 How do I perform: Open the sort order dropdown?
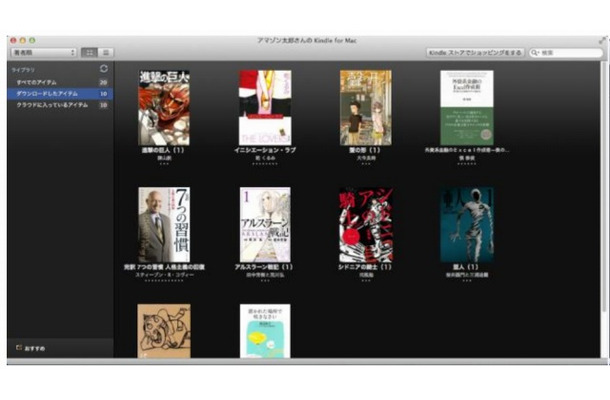point(44,53)
